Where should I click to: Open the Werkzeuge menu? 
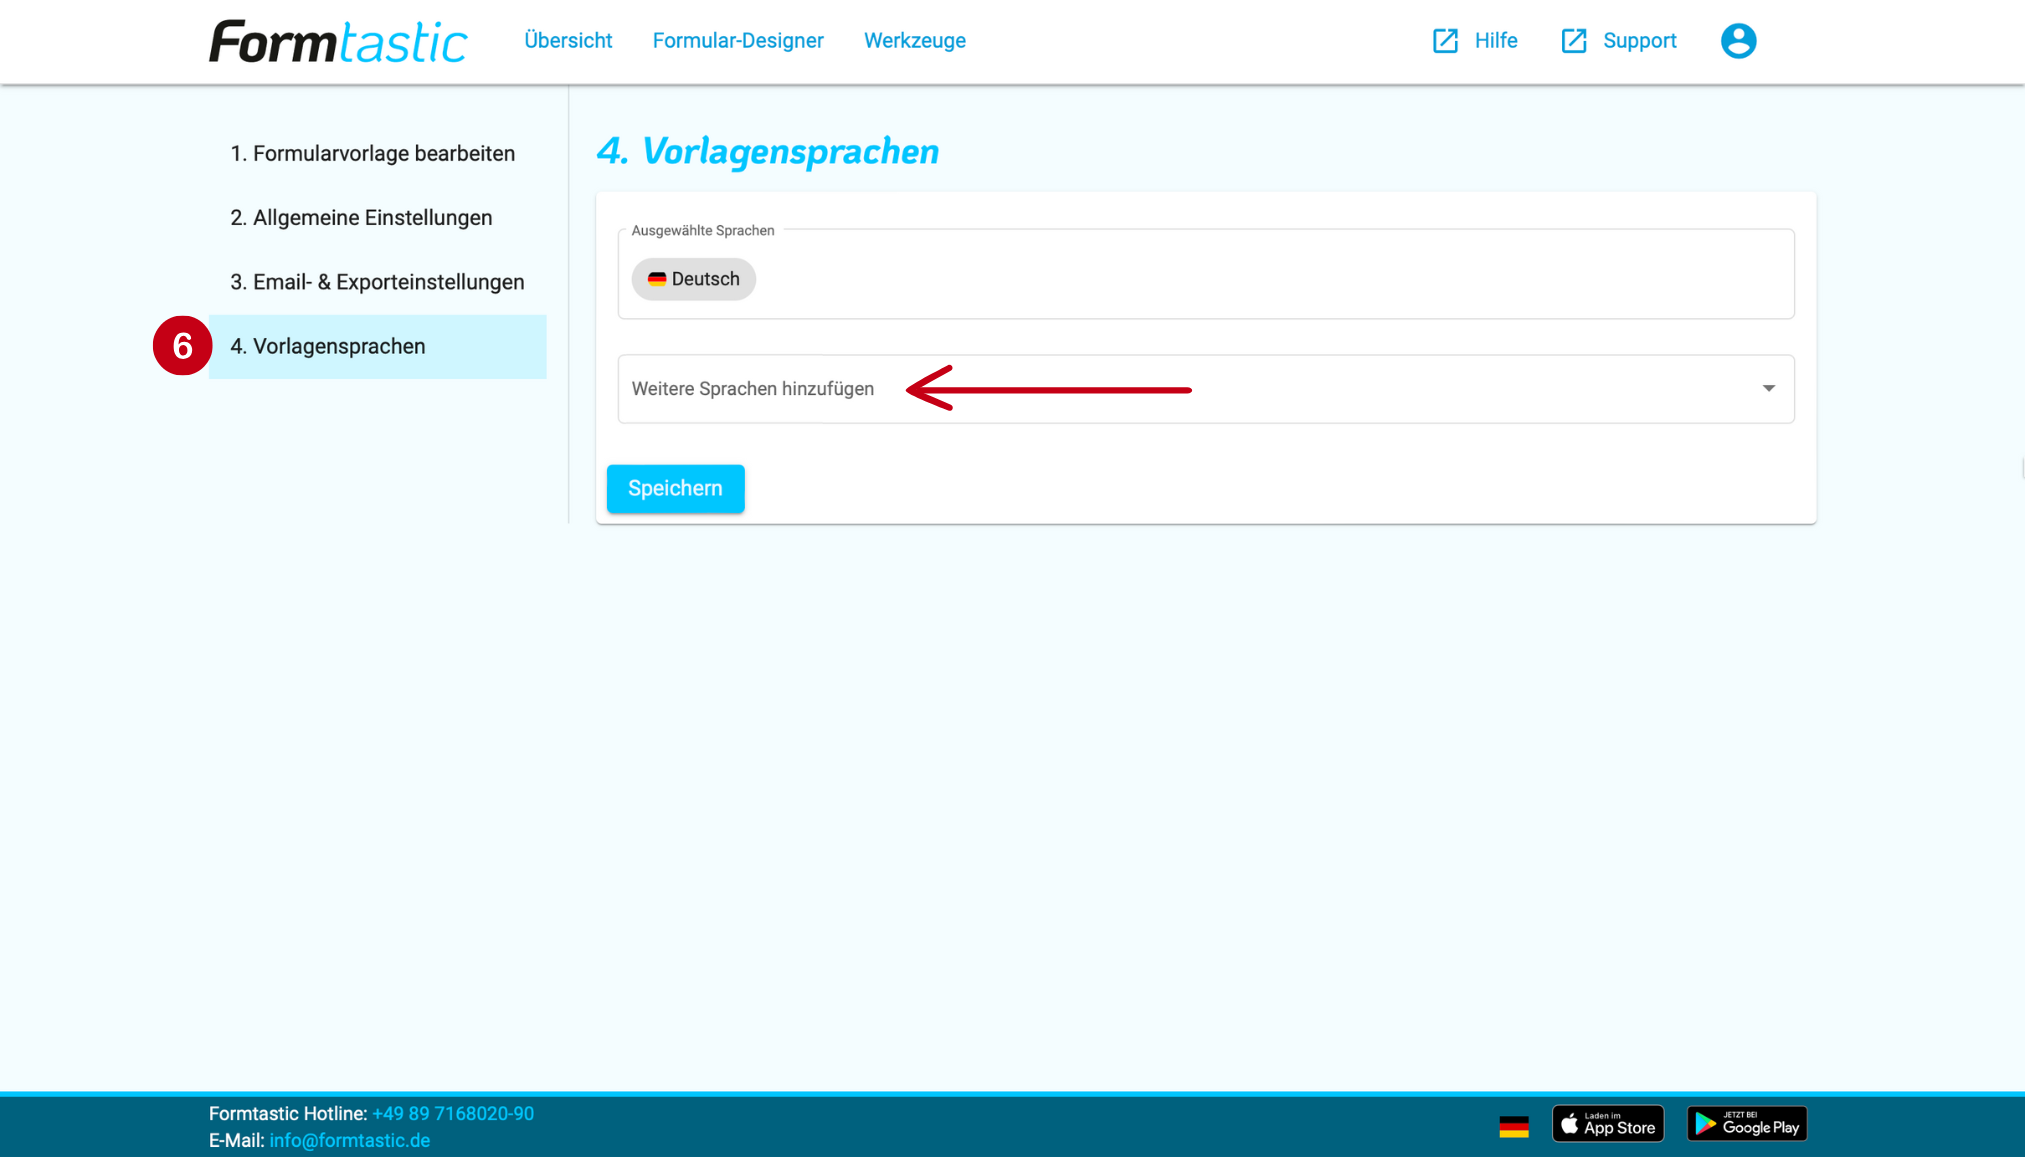pyautogui.click(x=915, y=41)
